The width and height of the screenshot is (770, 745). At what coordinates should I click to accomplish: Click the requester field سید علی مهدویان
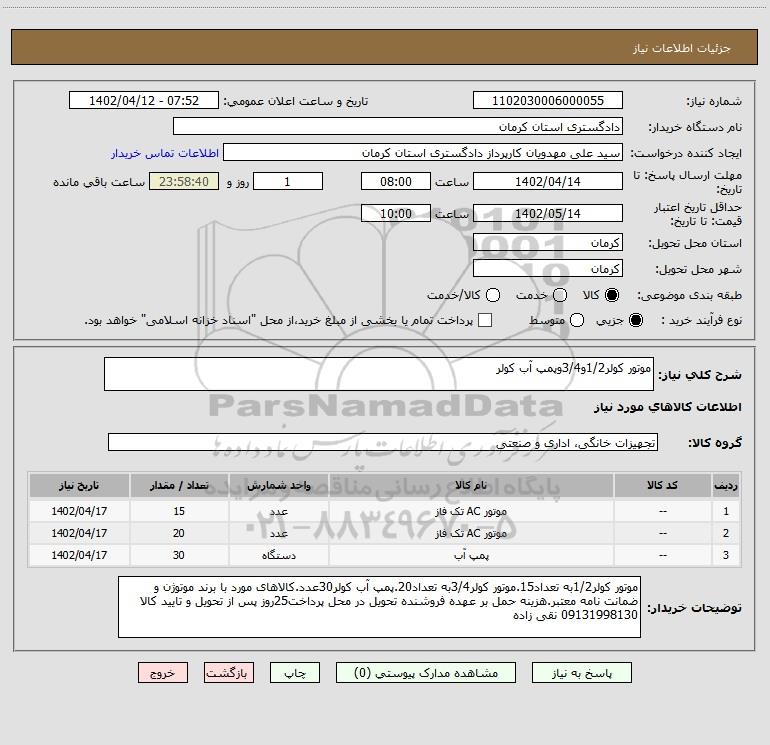(423, 153)
